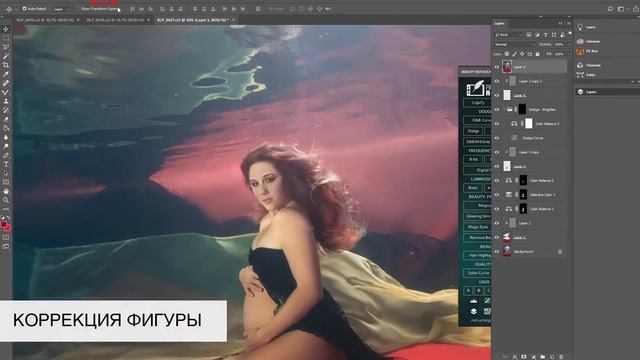Create a new layer icon
640x360 pixels.
[552, 357]
